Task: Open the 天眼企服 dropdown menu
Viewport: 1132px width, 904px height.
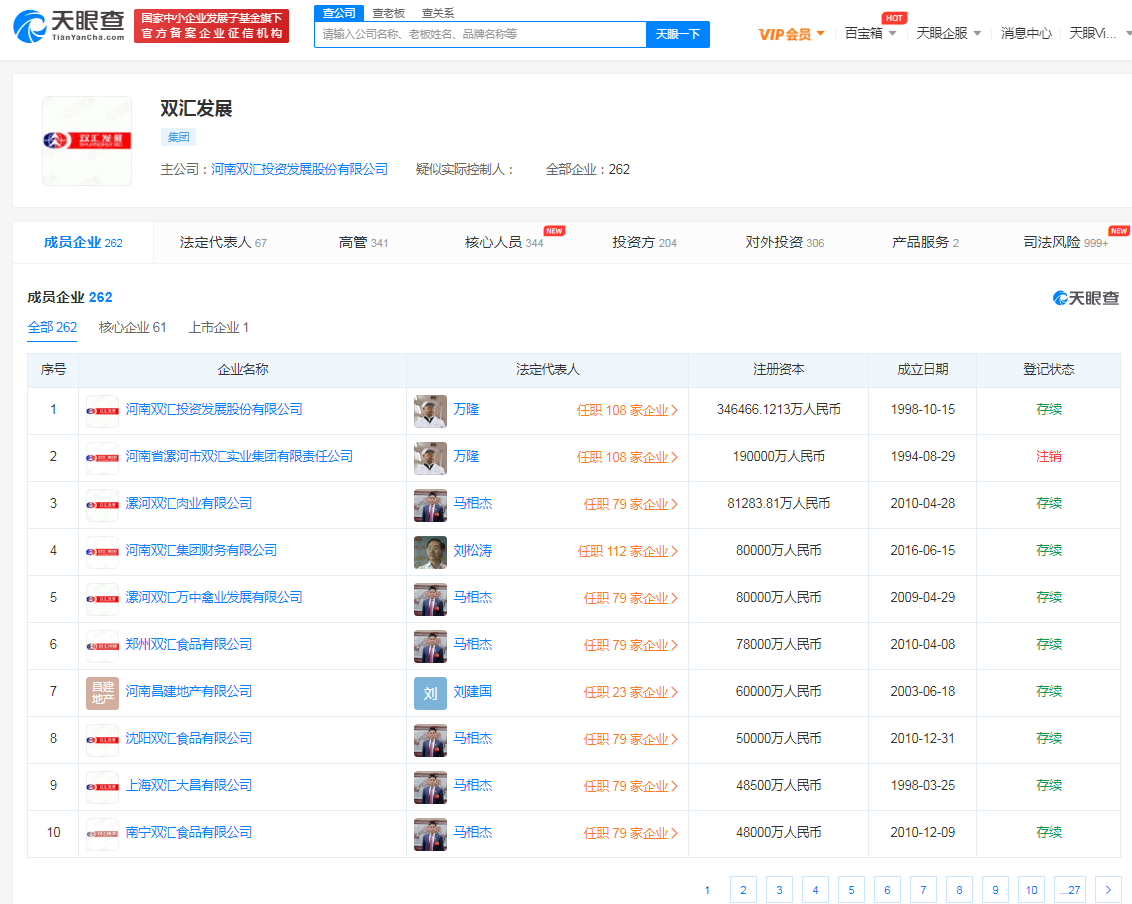Action: coord(948,33)
